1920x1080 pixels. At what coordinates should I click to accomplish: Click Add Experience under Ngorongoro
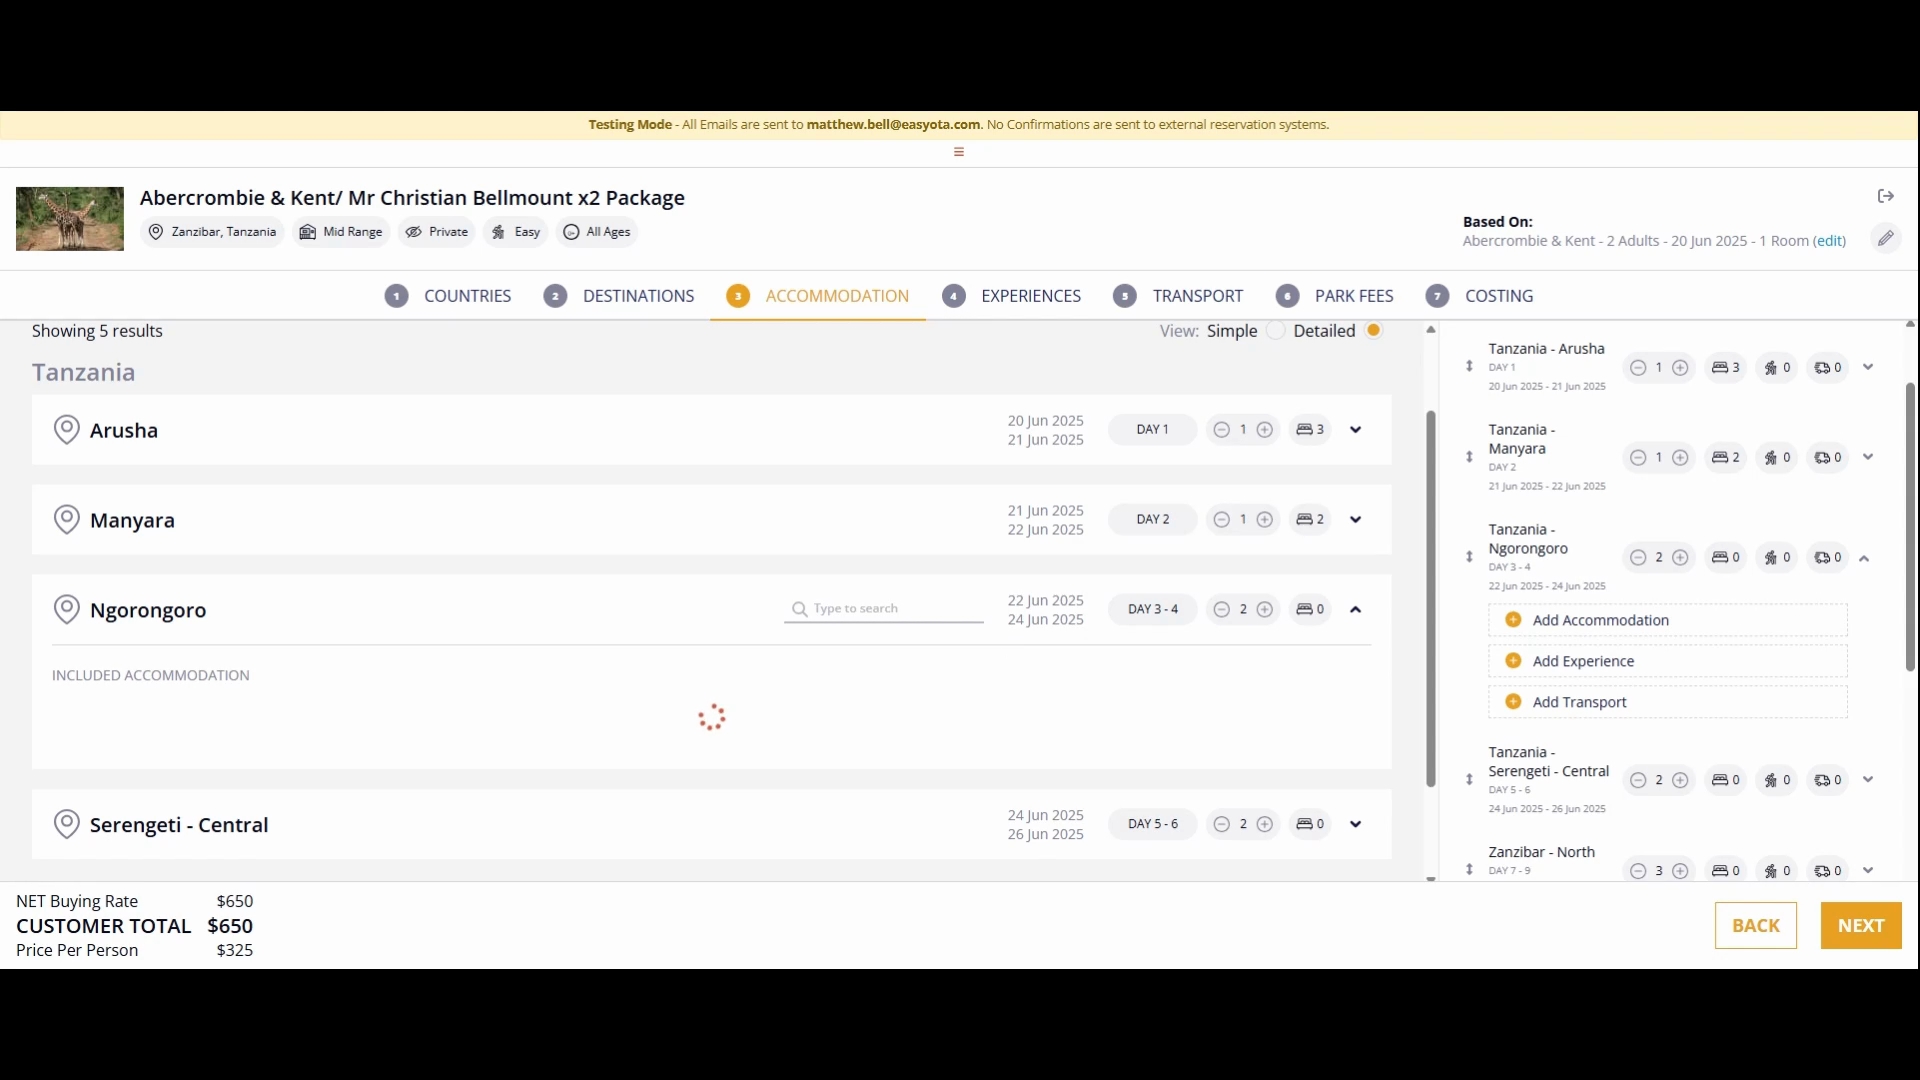point(1668,661)
